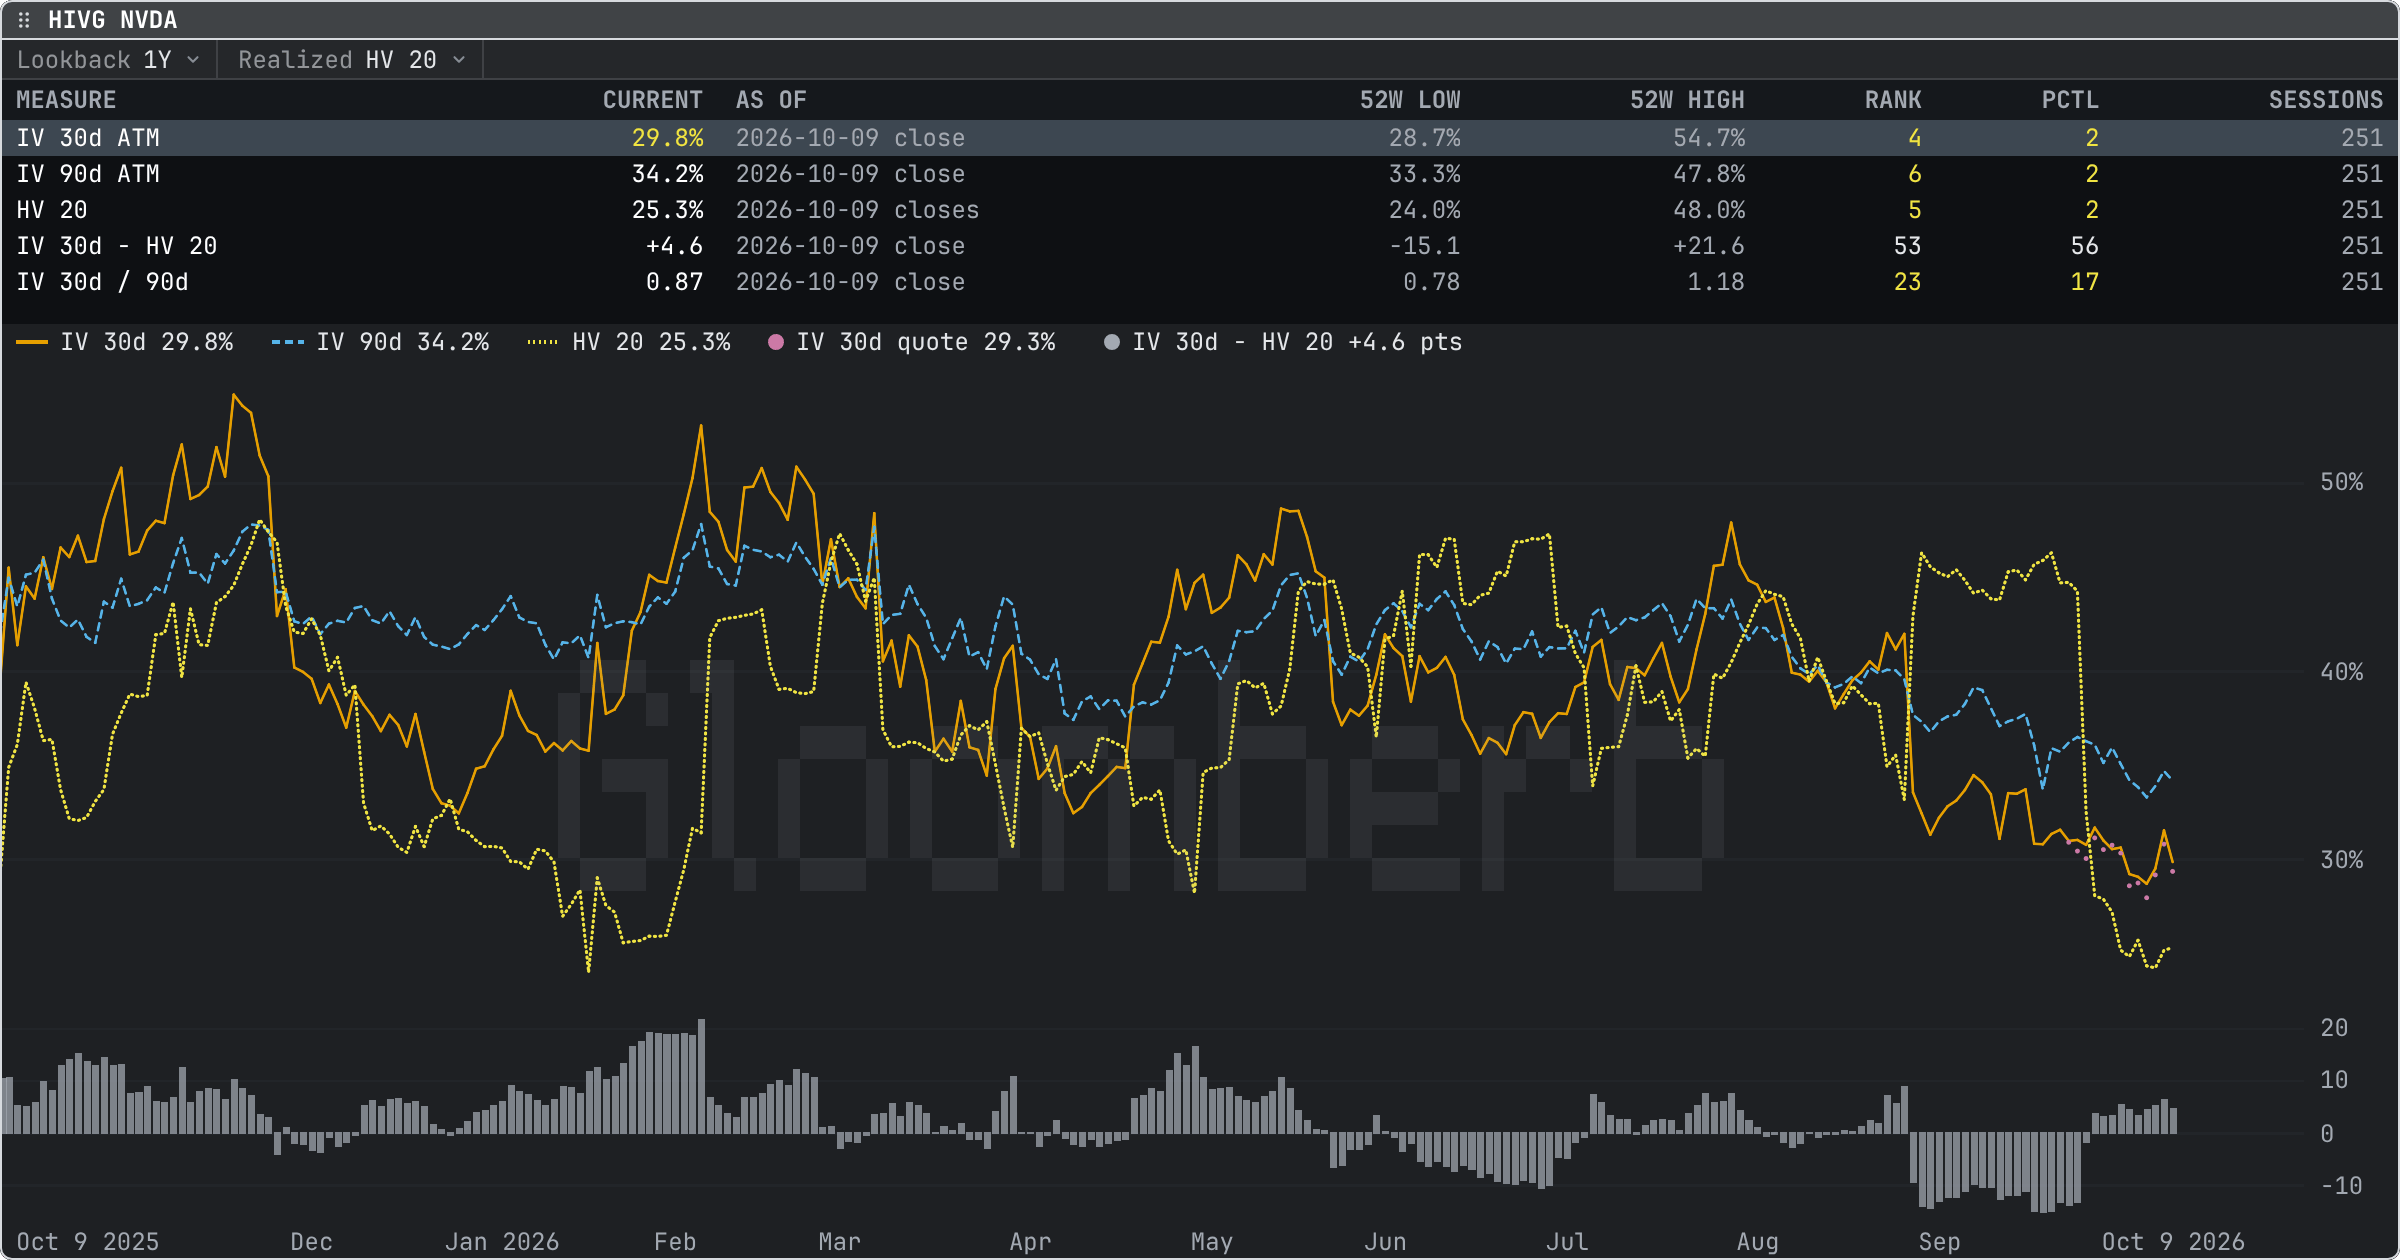Toggle the IV 30d orange line legend
The height and width of the screenshot is (1260, 2400).
pyautogui.click(x=125, y=342)
